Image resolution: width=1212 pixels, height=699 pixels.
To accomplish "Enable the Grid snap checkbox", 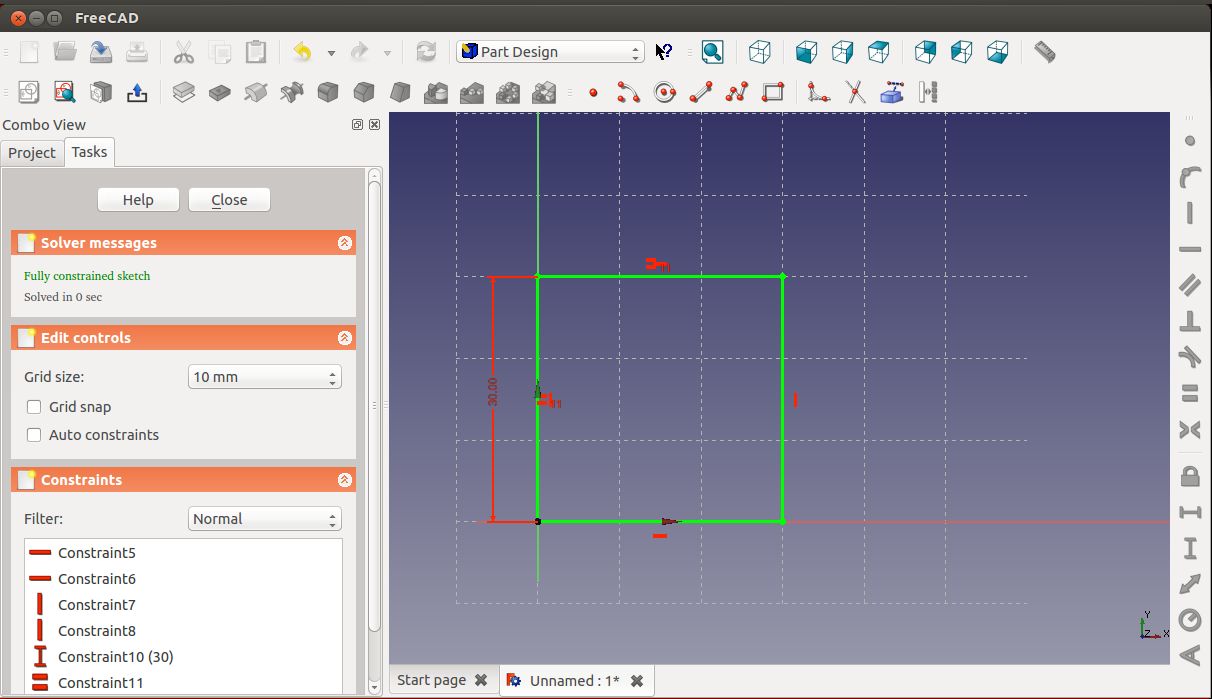I will pyautogui.click(x=34, y=407).
